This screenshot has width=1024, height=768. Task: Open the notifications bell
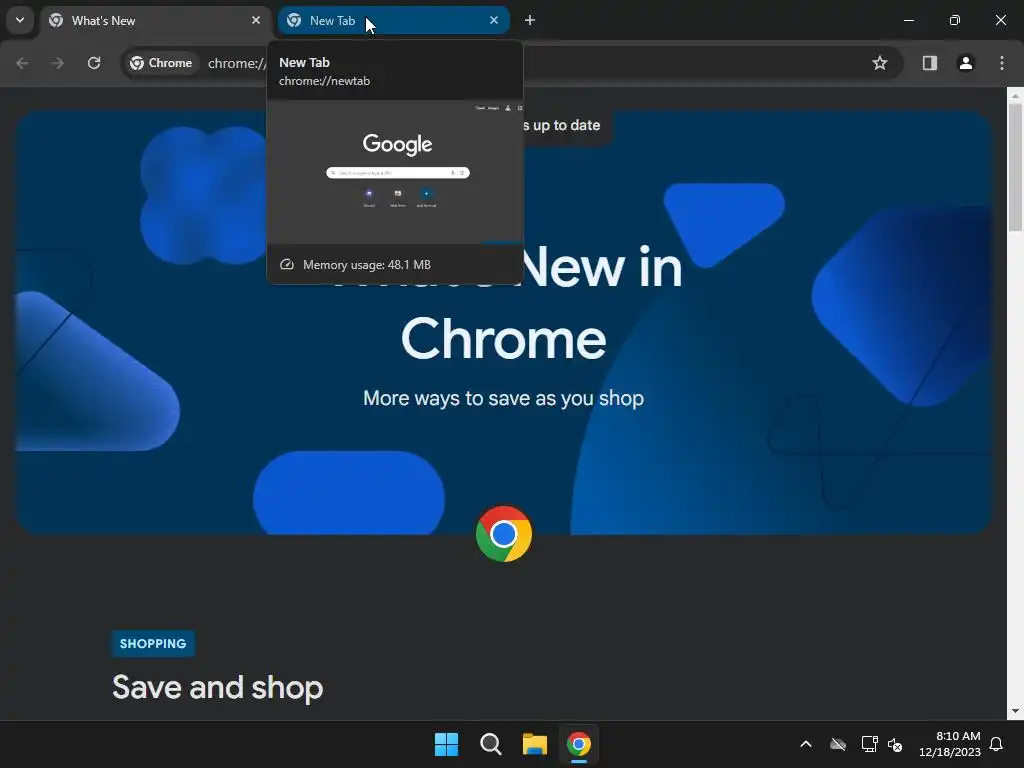coord(997,744)
